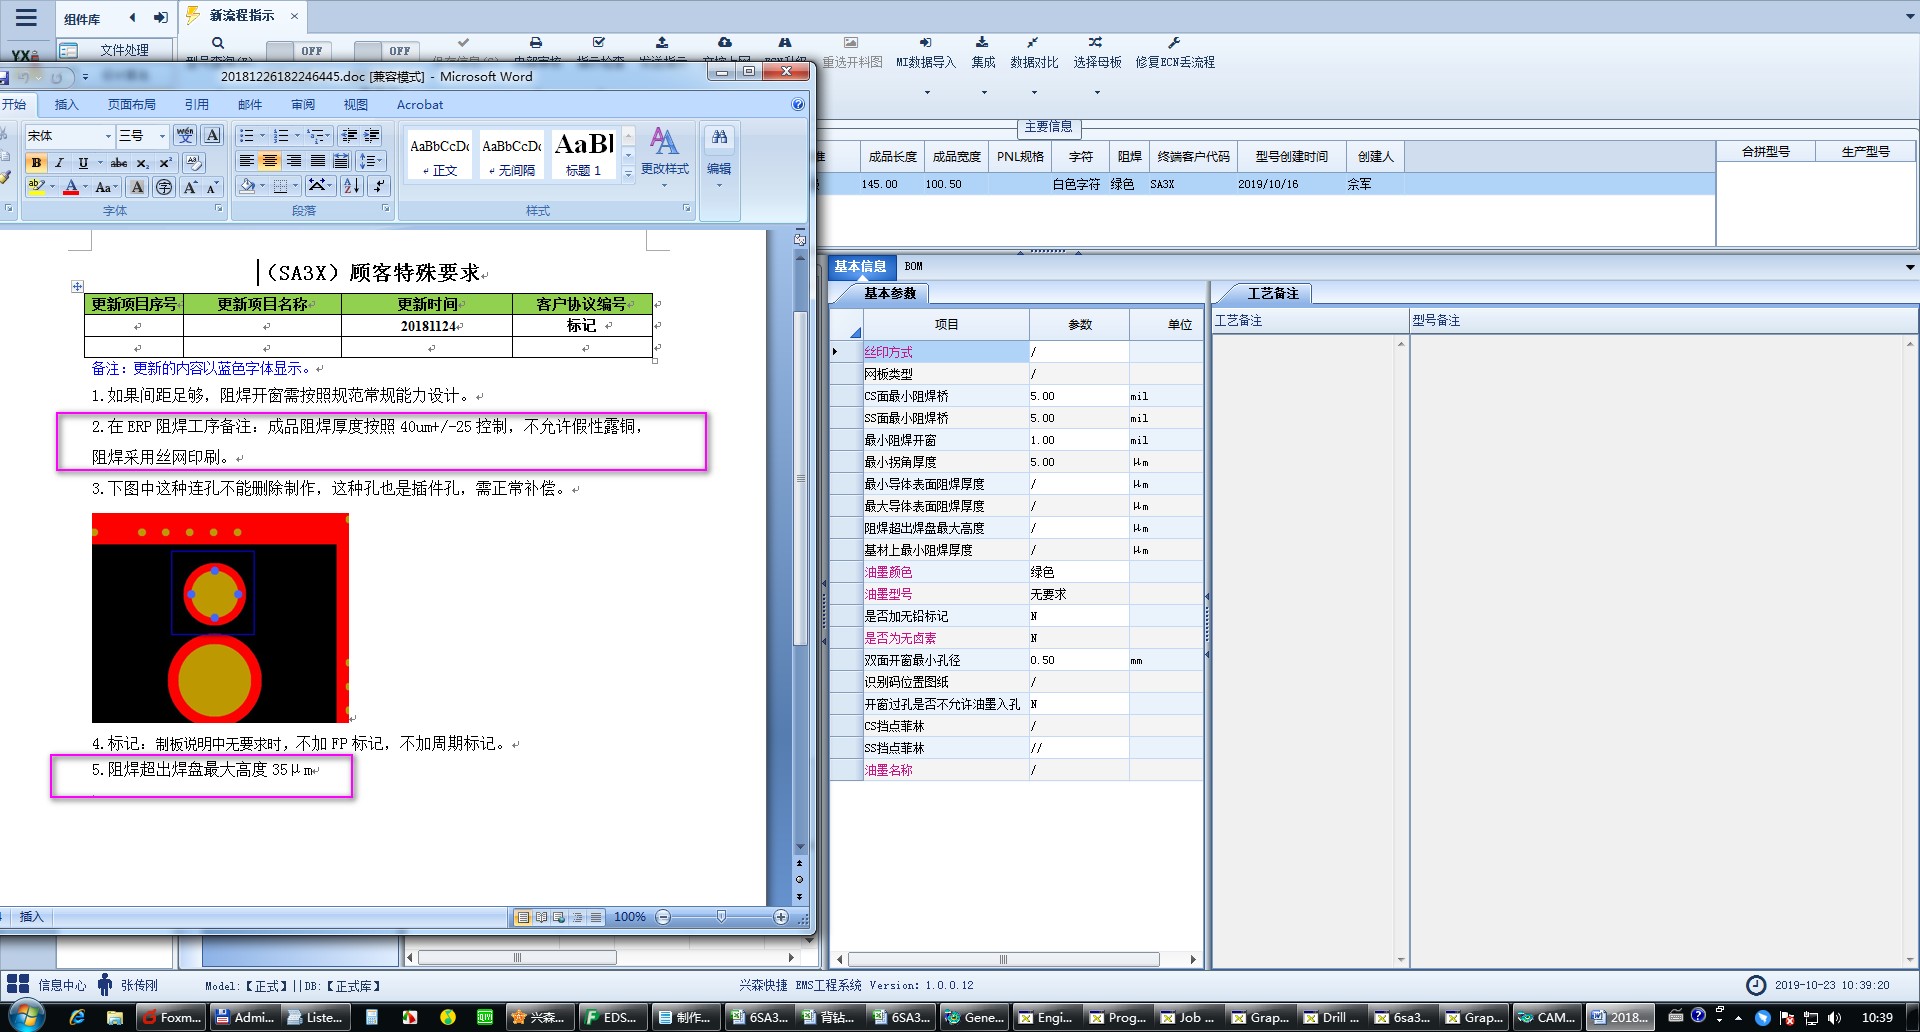Shrink the font size in Word
1920x1032 pixels.
[212, 187]
